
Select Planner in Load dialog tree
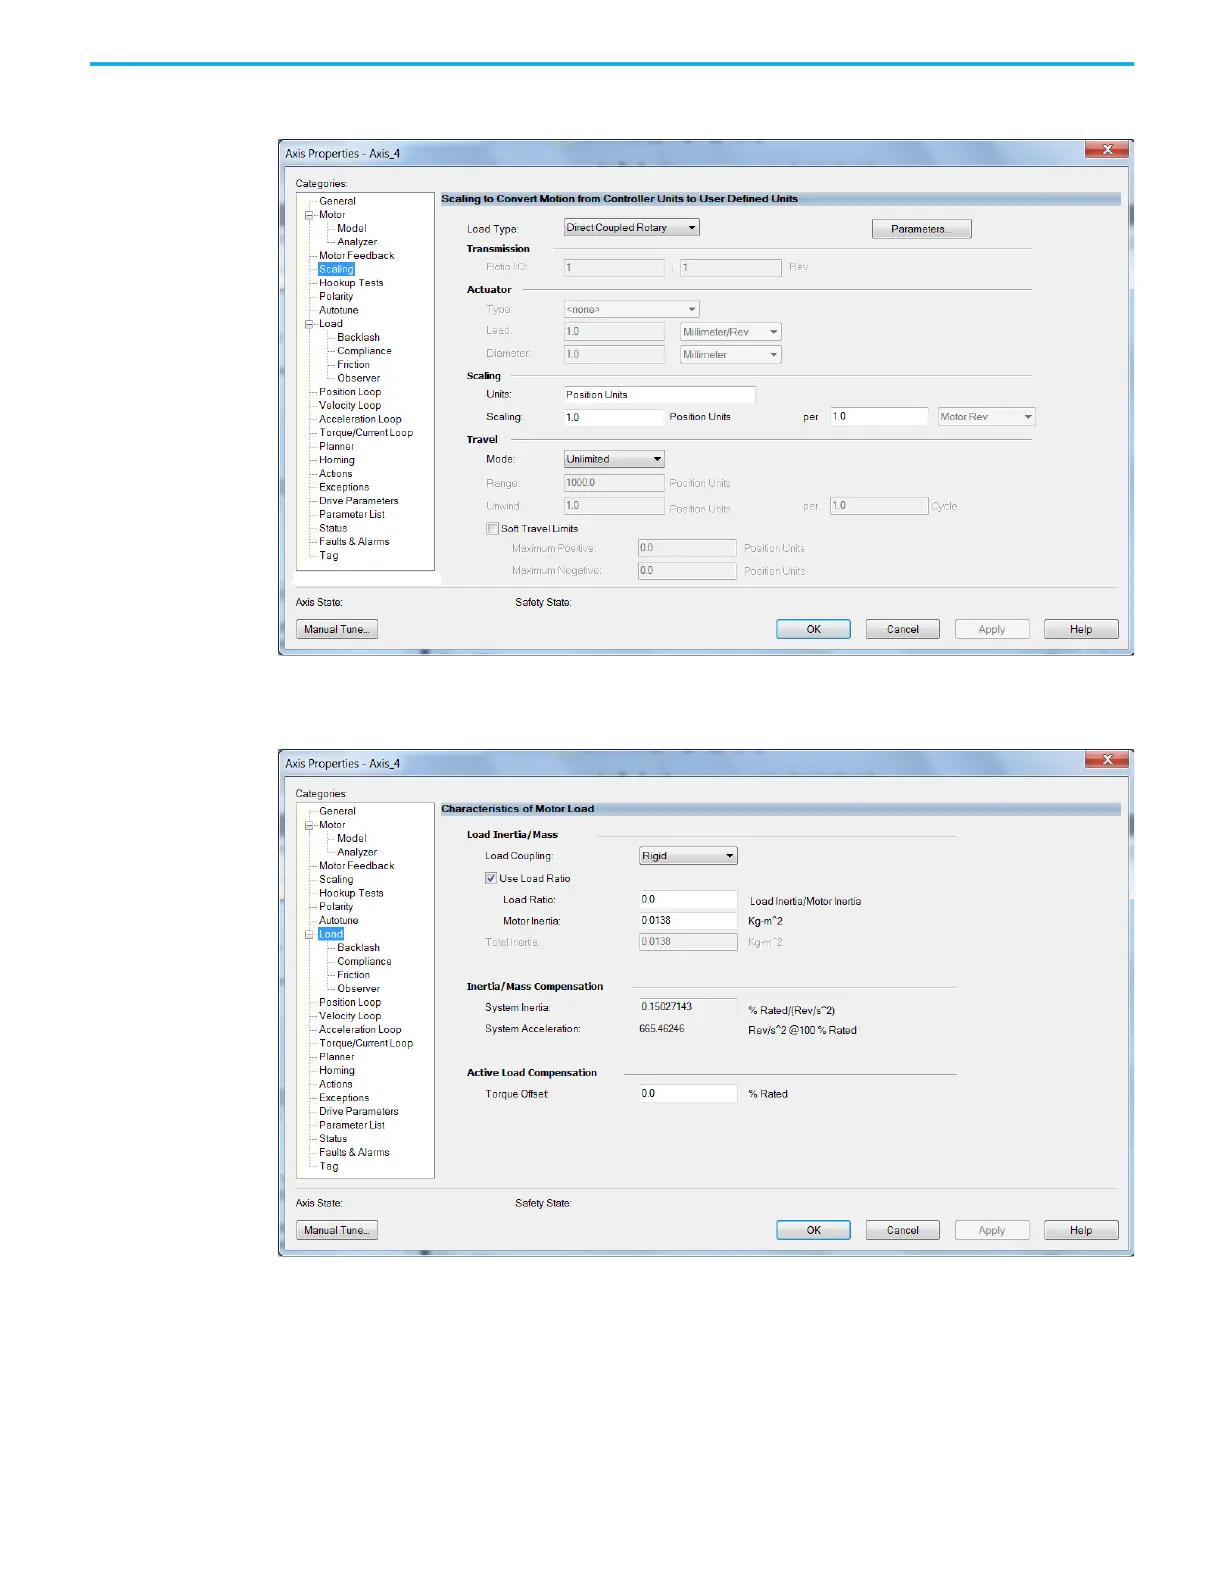coord(336,1057)
